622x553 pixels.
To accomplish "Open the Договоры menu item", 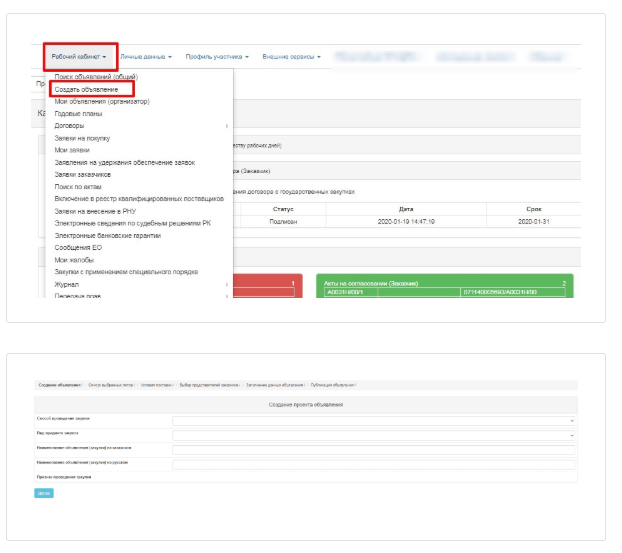I will [x=70, y=127].
